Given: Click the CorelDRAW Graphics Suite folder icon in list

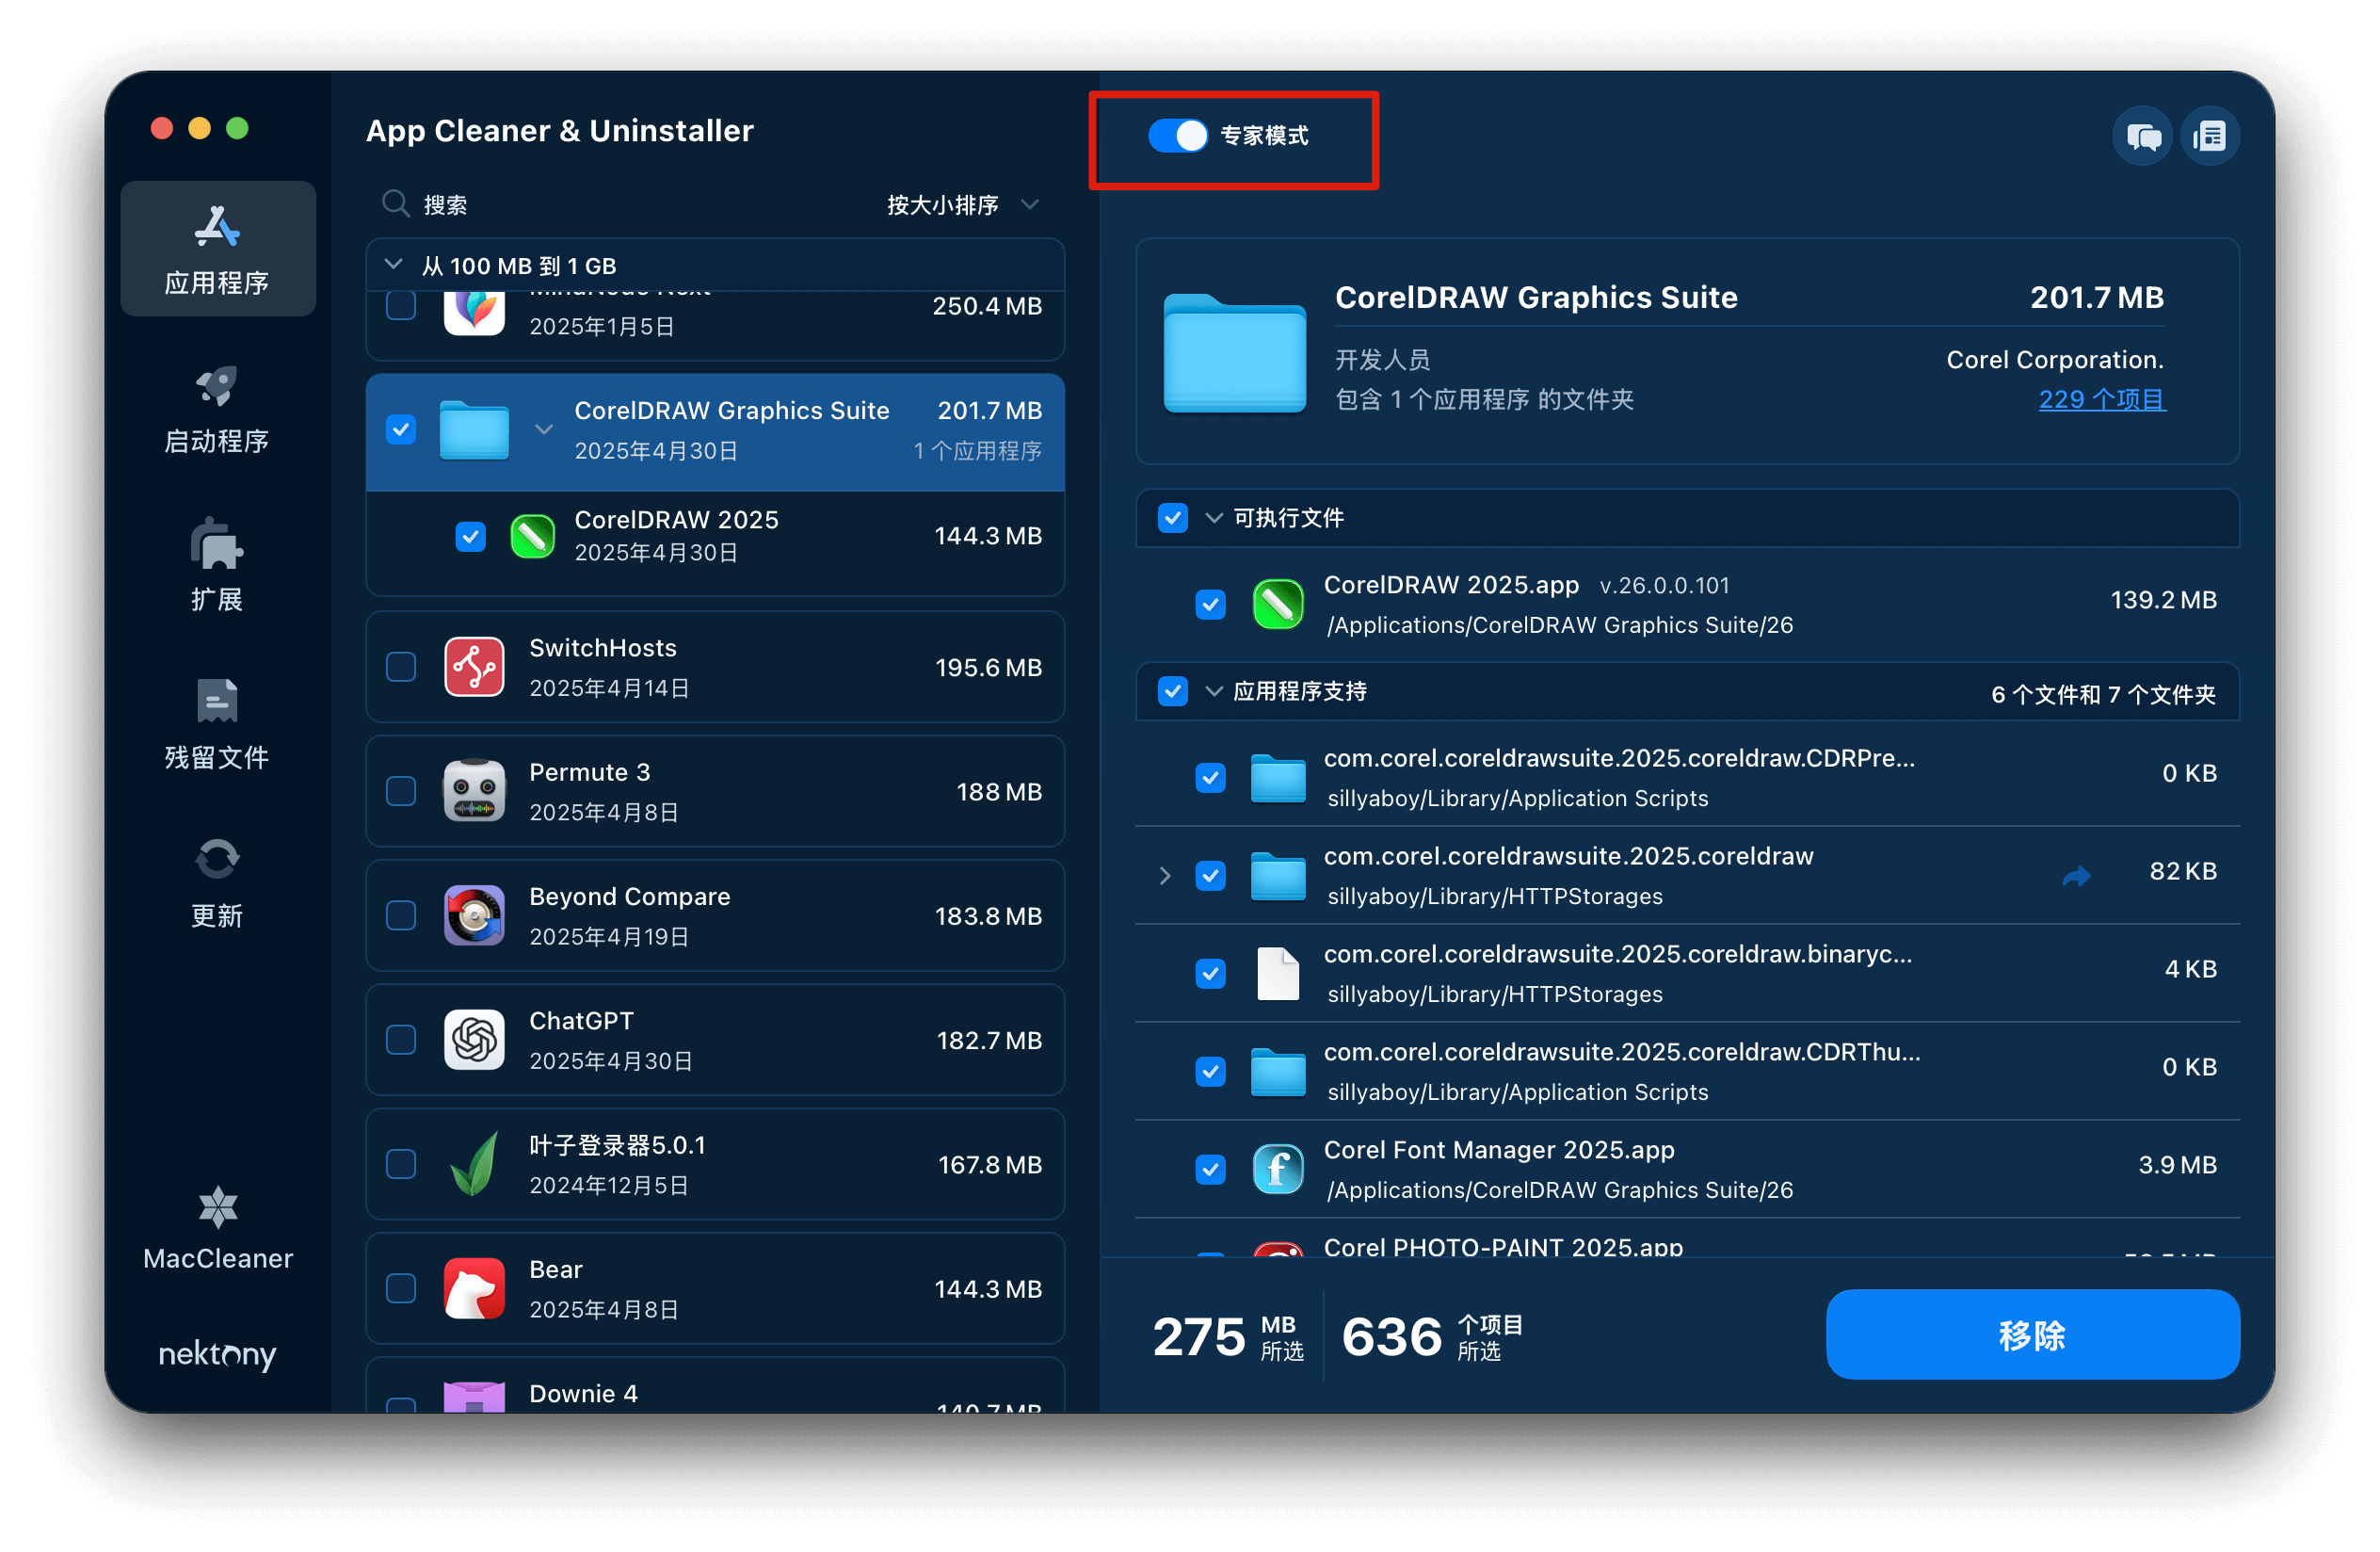Looking at the screenshot, I should 474,430.
